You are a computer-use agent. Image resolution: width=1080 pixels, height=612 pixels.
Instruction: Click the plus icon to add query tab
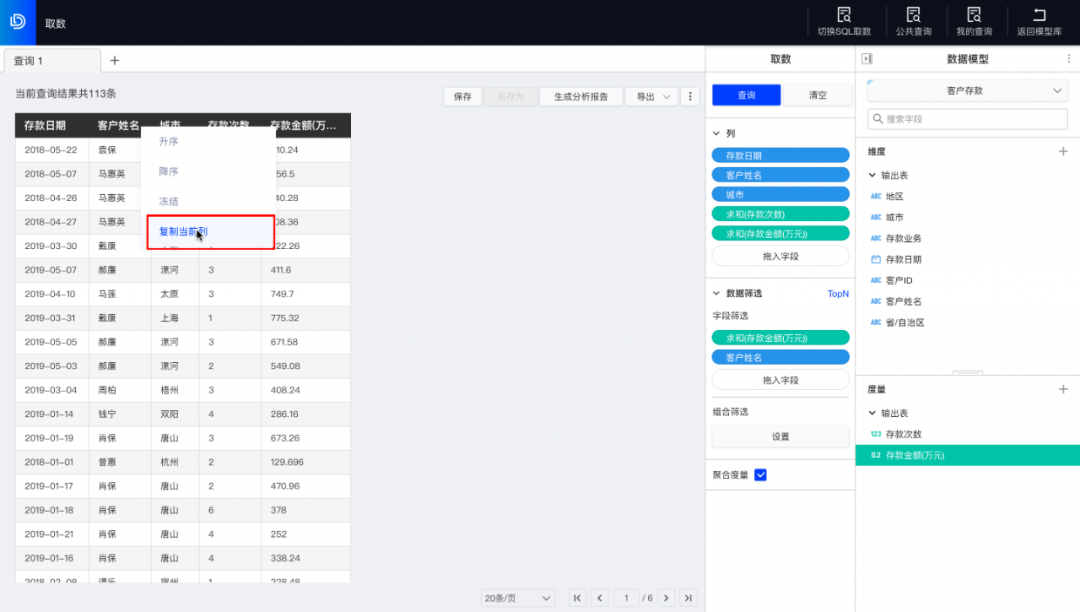tap(114, 60)
